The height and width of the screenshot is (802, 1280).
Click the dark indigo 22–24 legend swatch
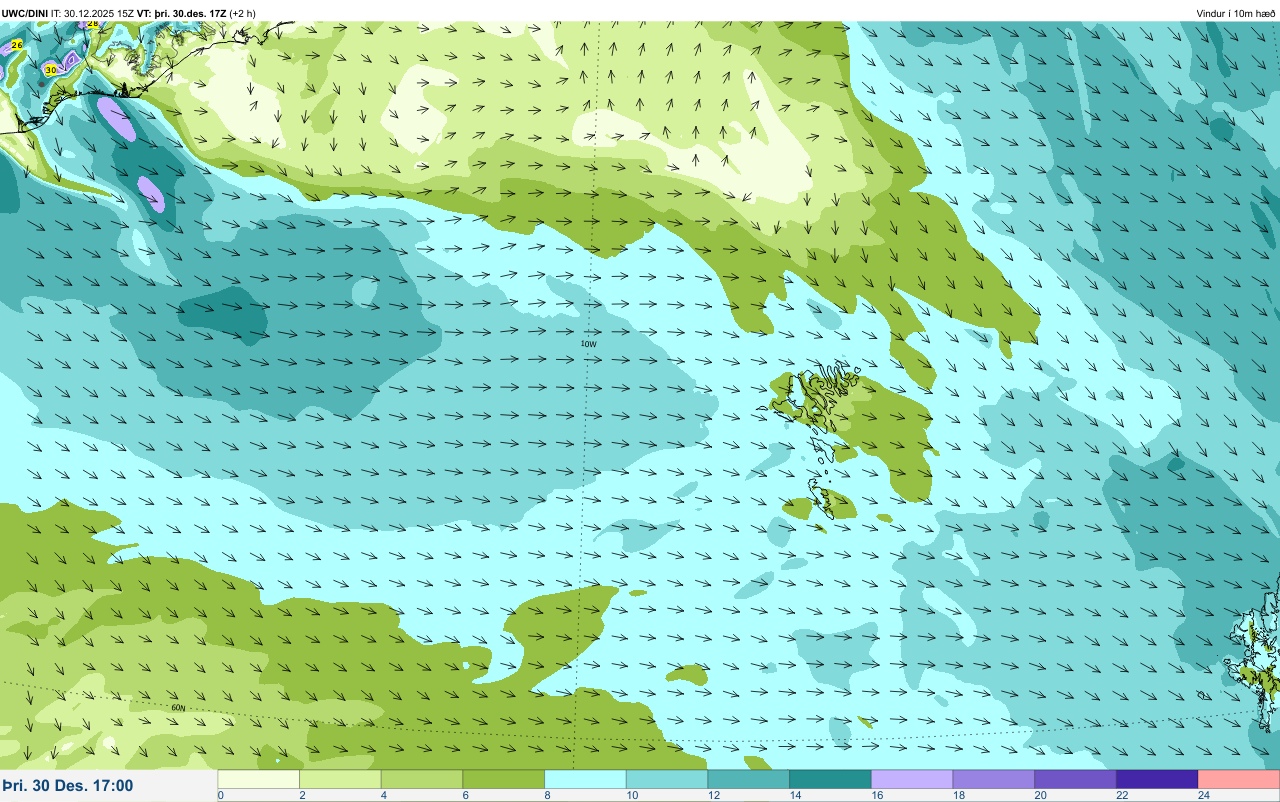click(x=1157, y=779)
